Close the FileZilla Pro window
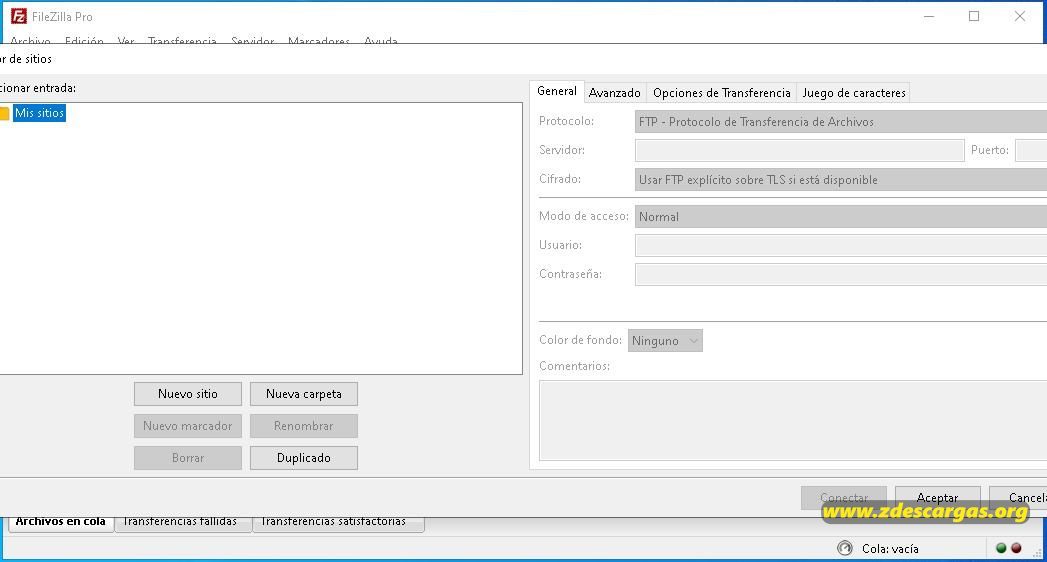The width and height of the screenshot is (1047, 562). pyautogui.click(x=1020, y=17)
